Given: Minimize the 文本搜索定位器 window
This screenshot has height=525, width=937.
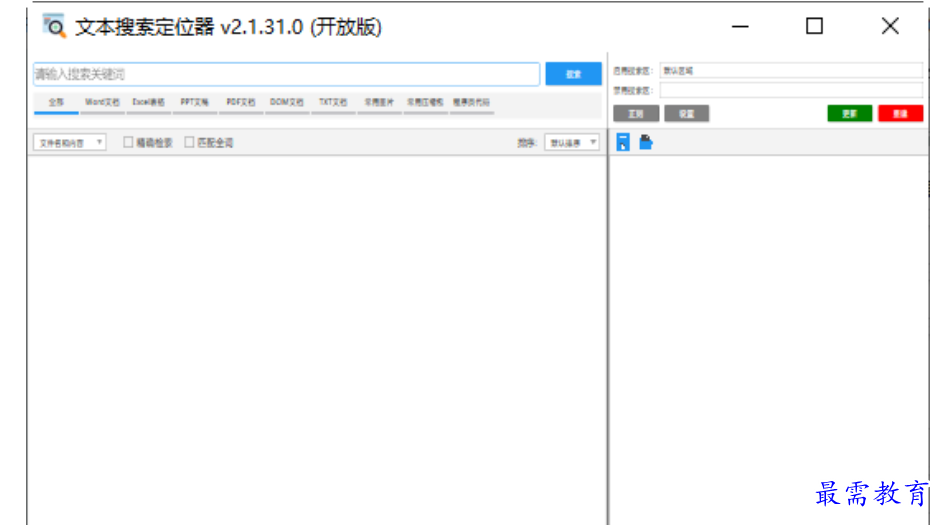Looking at the screenshot, I should point(740,26).
